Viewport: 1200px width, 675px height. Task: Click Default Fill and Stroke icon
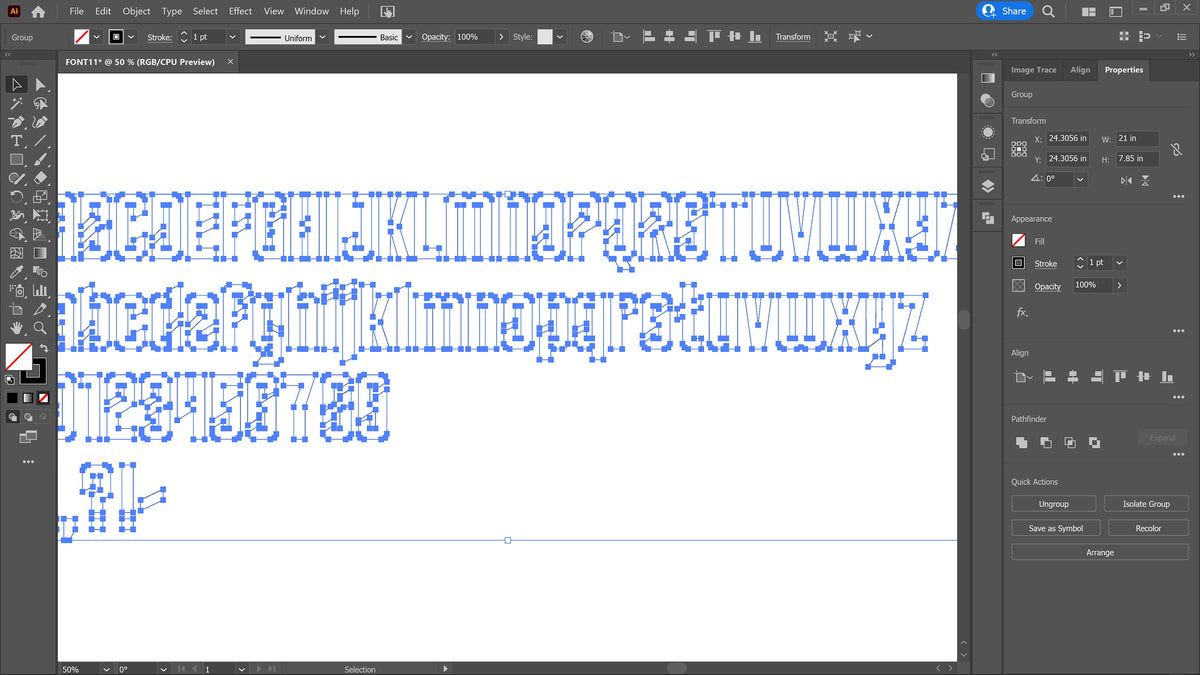[10, 380]
